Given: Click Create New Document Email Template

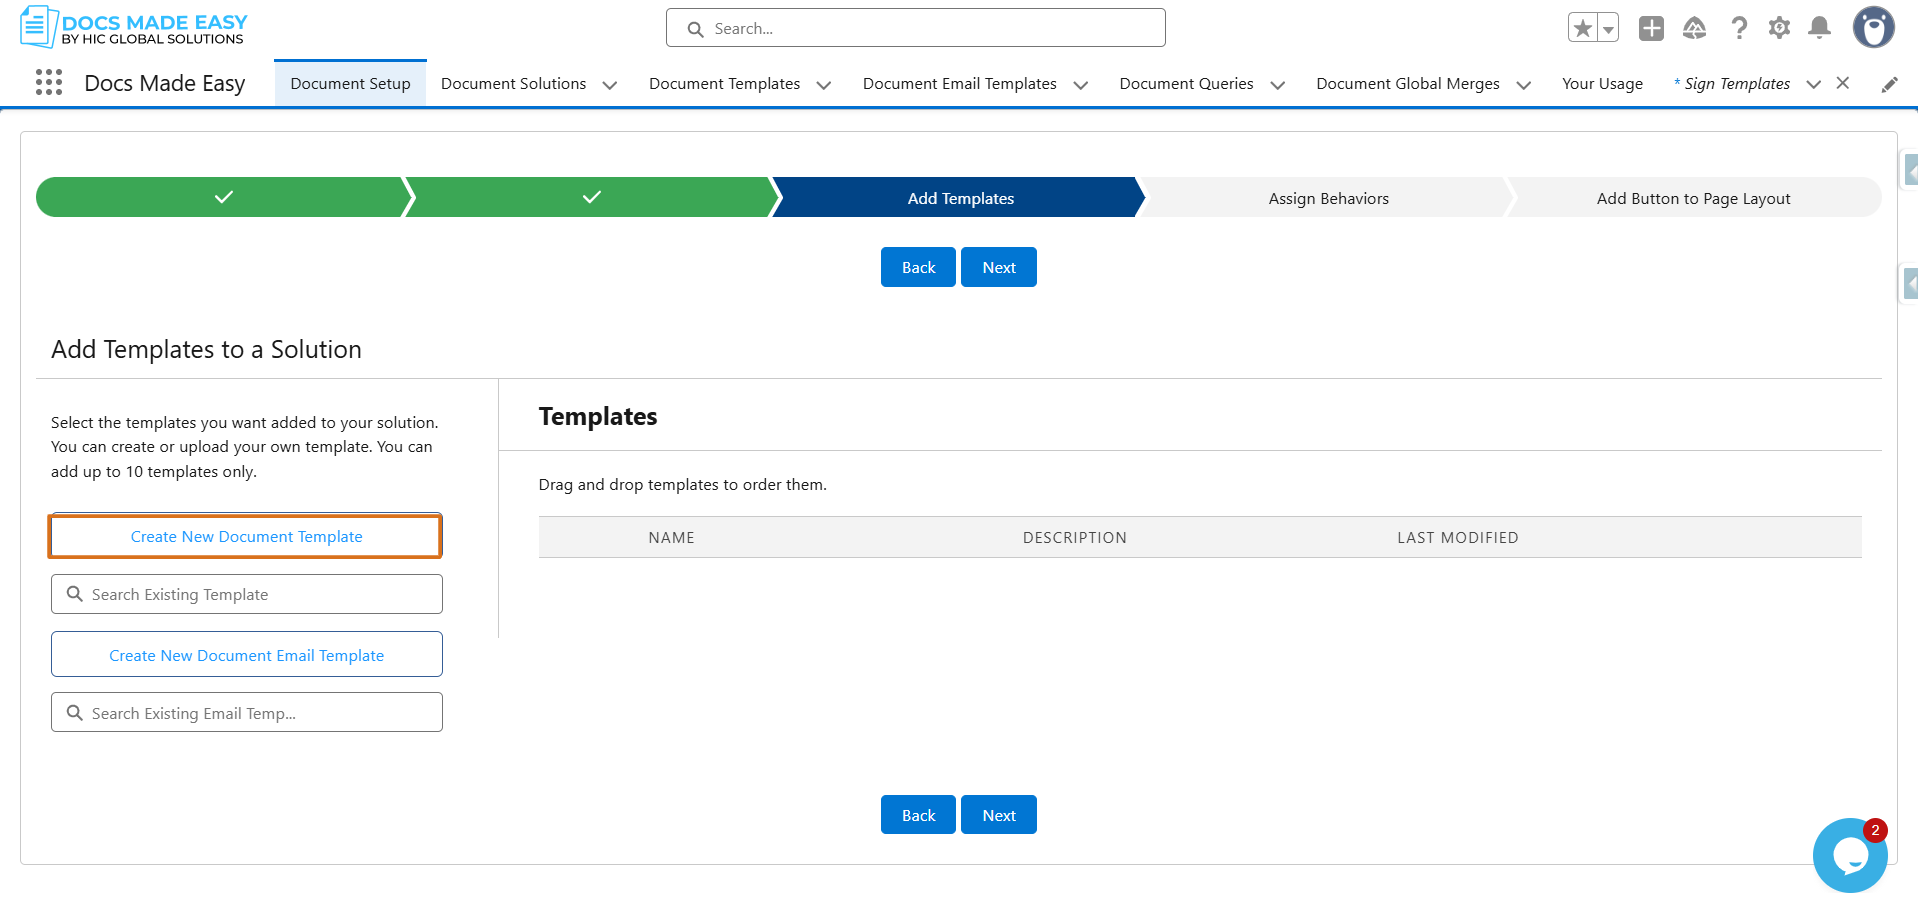Looking at the screenshot, I should [x=246, y=655].
